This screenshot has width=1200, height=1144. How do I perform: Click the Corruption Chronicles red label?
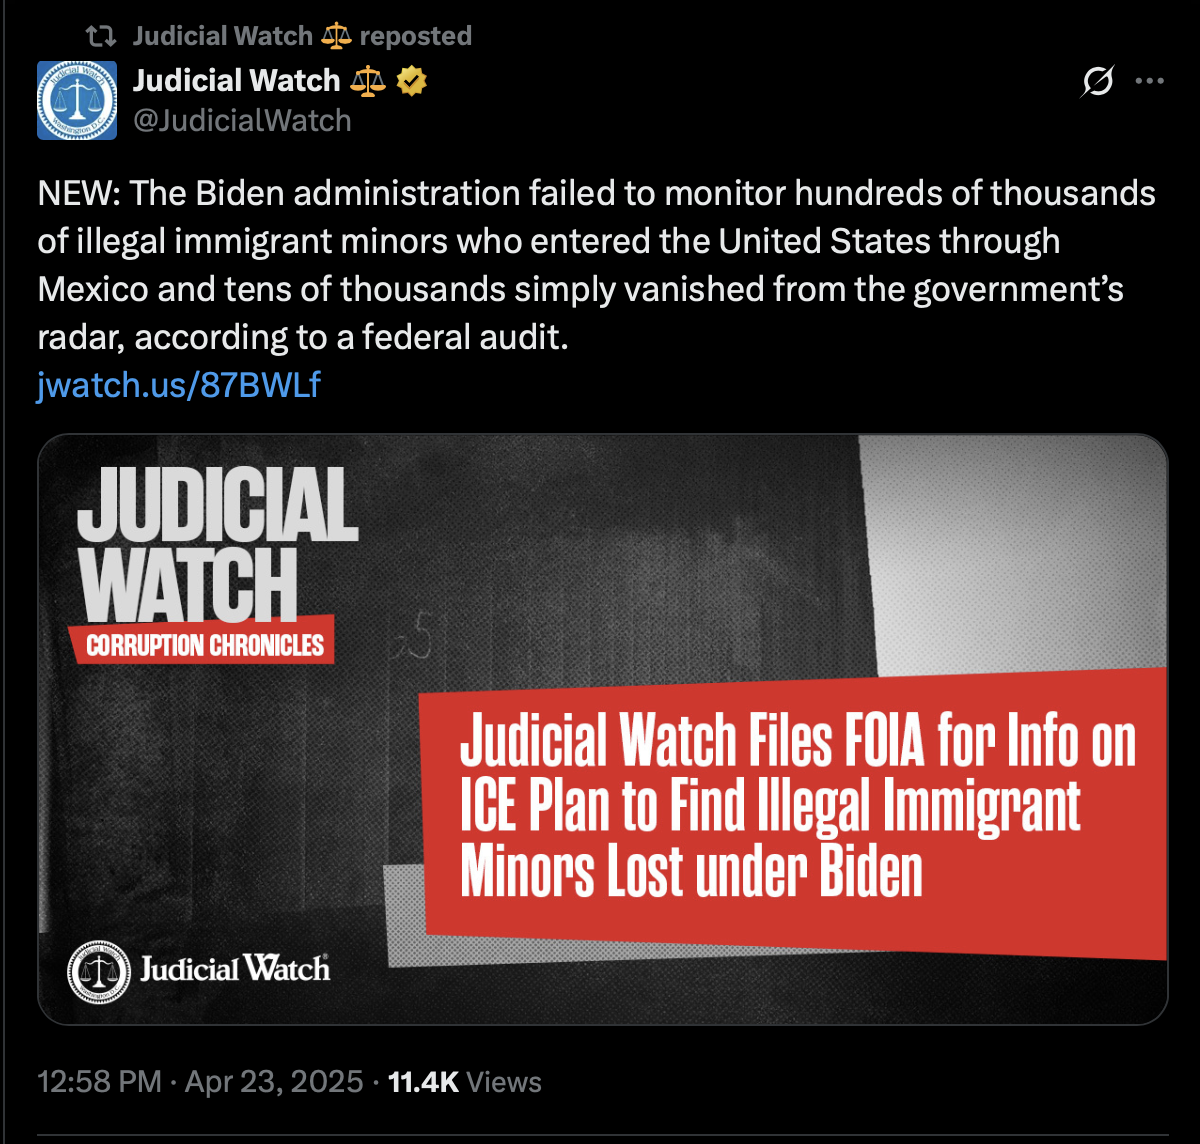204,643
